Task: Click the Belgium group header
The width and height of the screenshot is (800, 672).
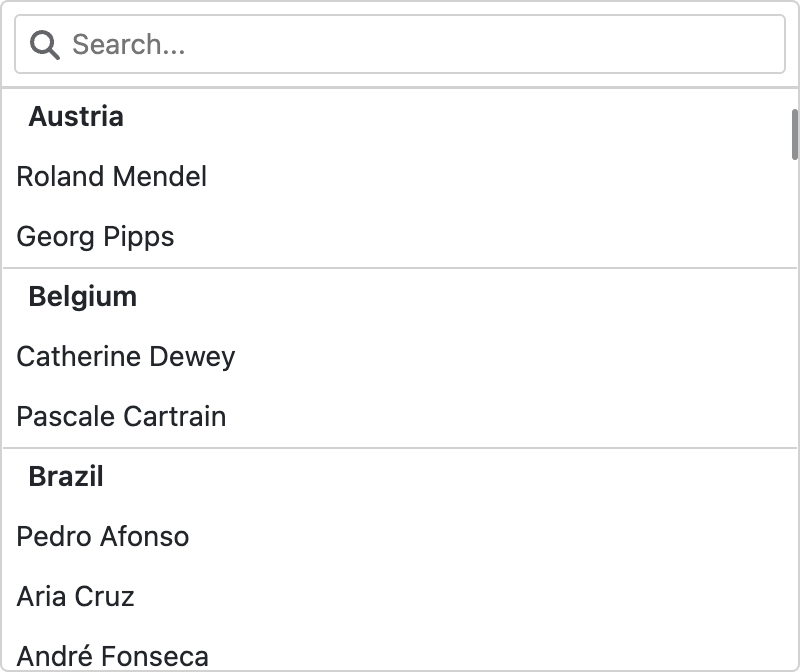Action: [83, 297]
